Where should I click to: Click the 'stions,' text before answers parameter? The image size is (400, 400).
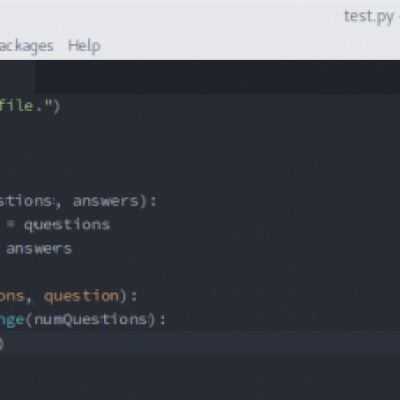pos(30,201)
